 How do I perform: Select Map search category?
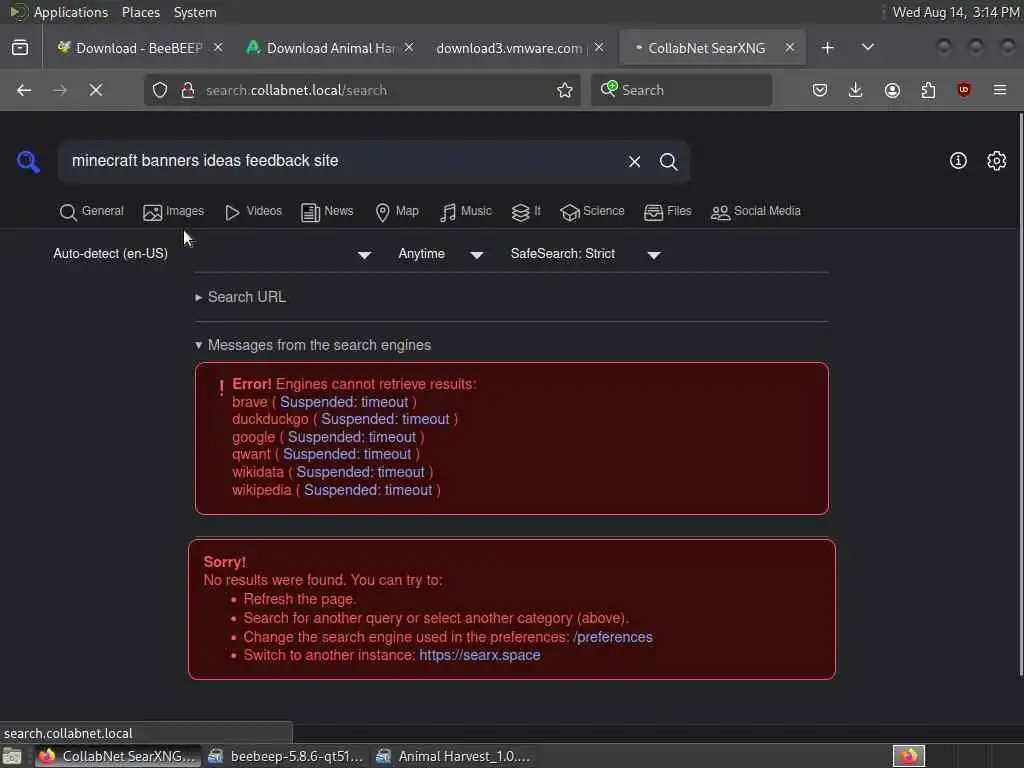397,212
